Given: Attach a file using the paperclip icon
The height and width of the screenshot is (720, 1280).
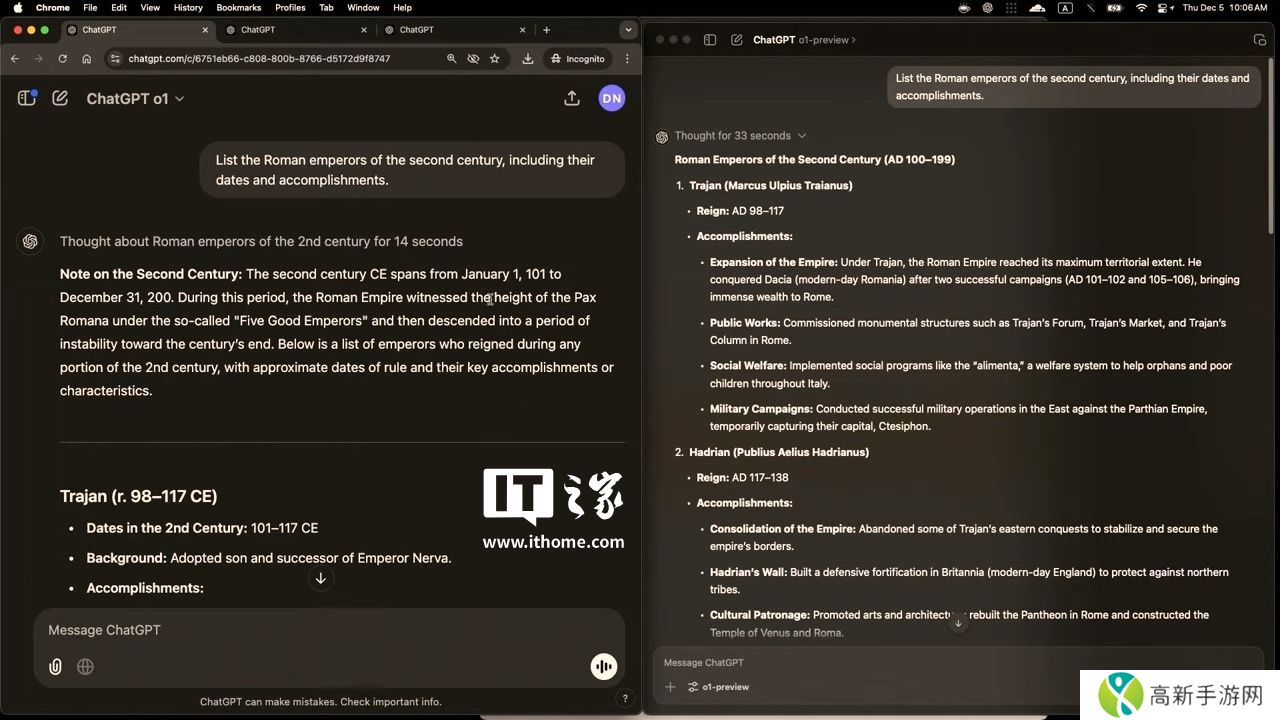Looking at the screenshot, I should [x=56, y=667].
